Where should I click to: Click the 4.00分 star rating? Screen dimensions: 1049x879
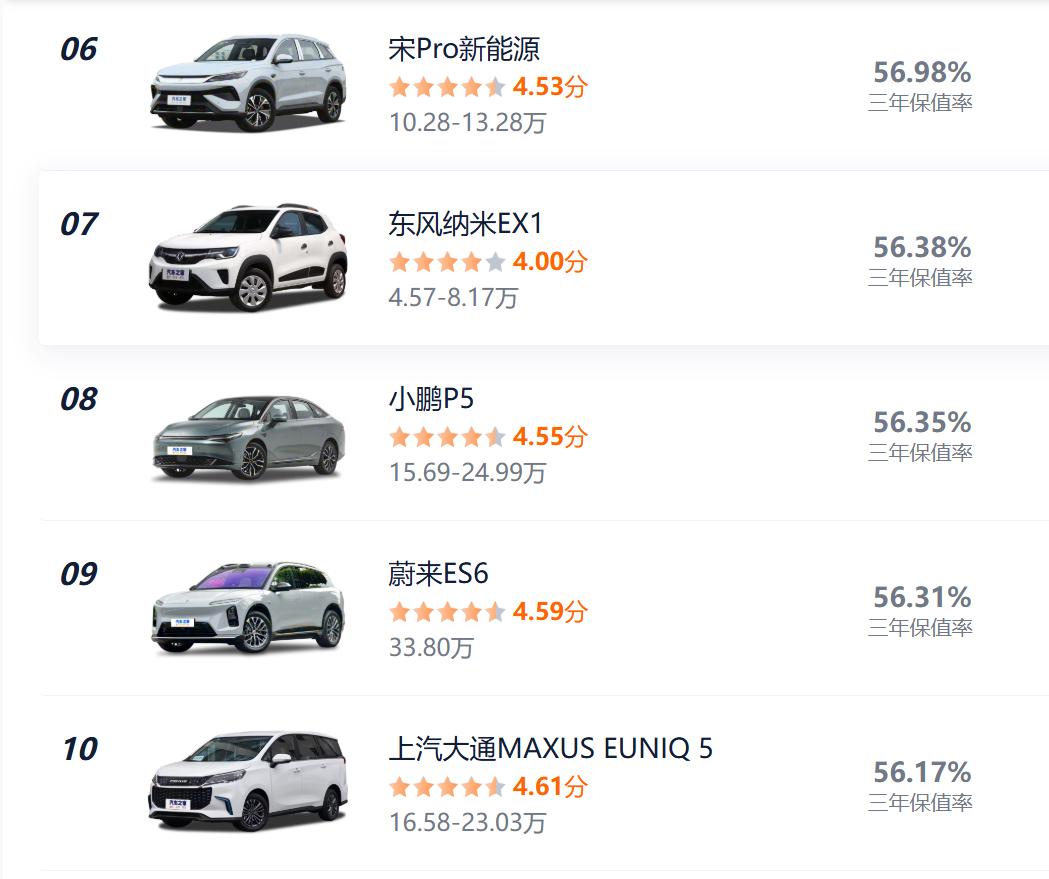488,262
